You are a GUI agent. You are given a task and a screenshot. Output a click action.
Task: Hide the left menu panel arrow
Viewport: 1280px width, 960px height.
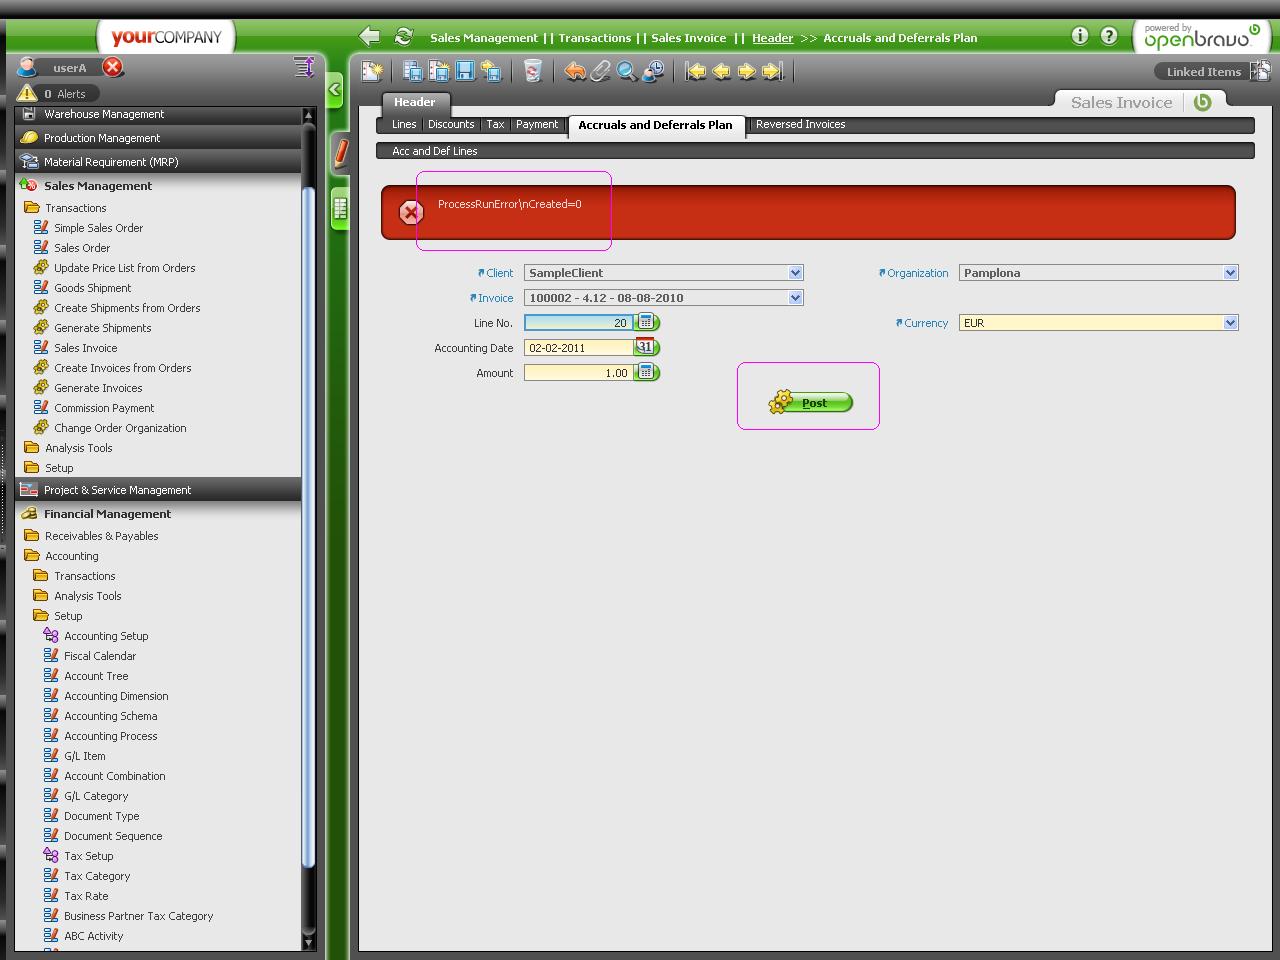(335, 91)
